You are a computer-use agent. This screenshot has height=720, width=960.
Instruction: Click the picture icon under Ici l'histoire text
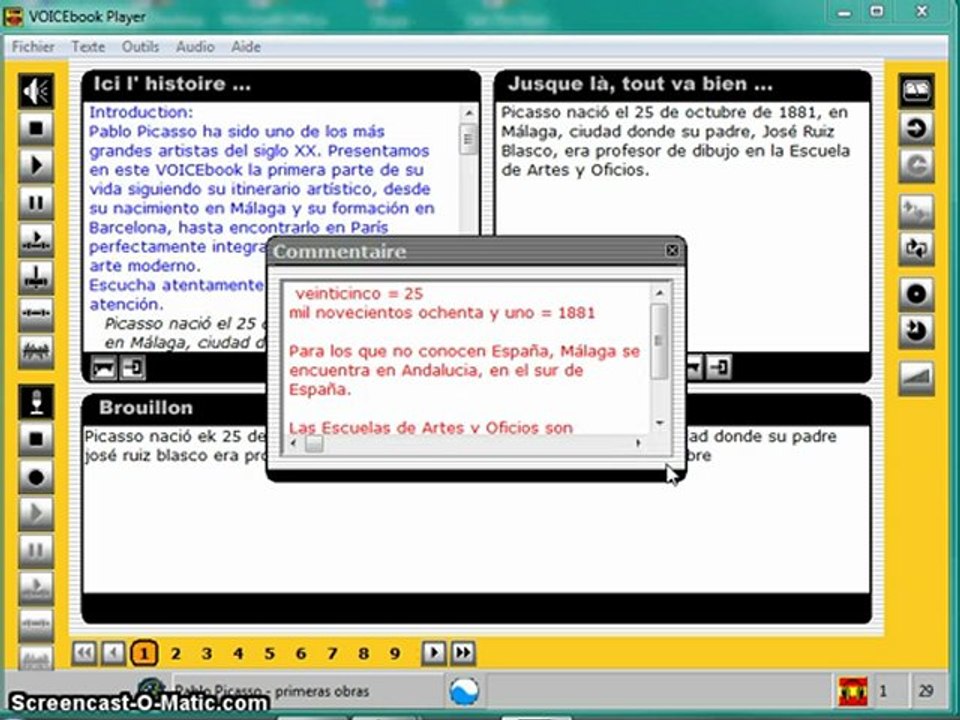(103, 368)
